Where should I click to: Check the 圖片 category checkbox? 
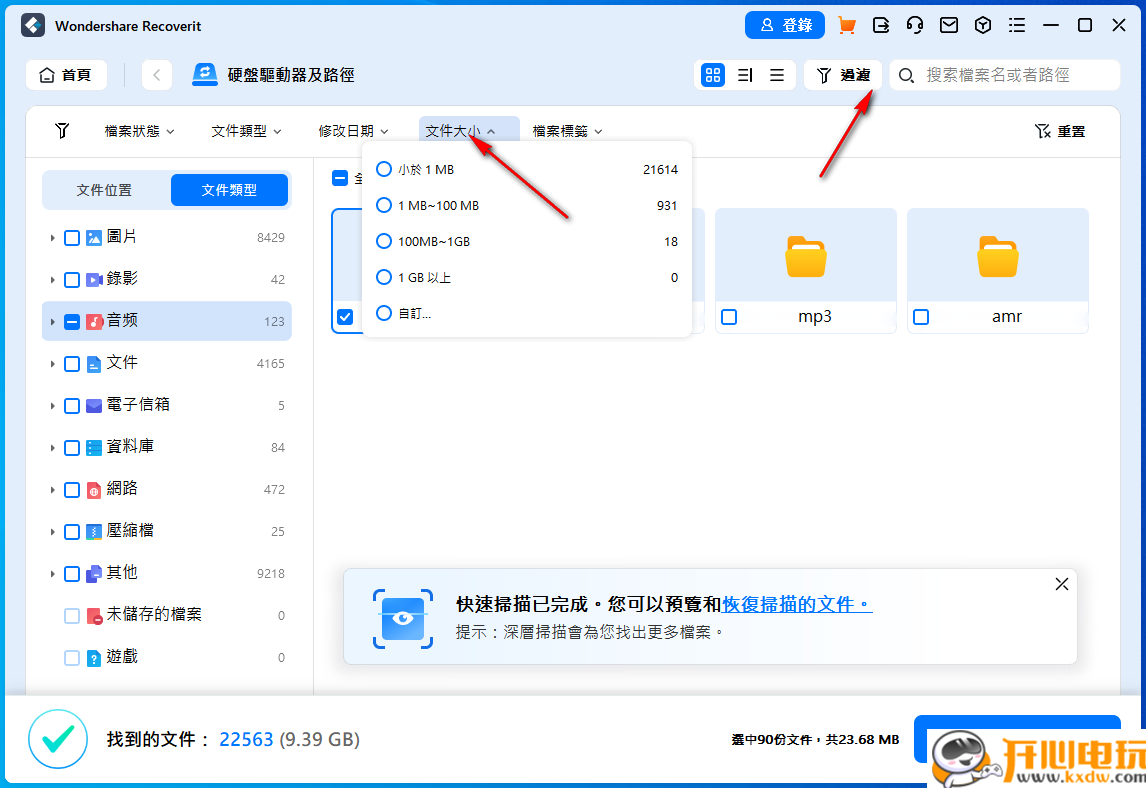click(x=71, y=237)
